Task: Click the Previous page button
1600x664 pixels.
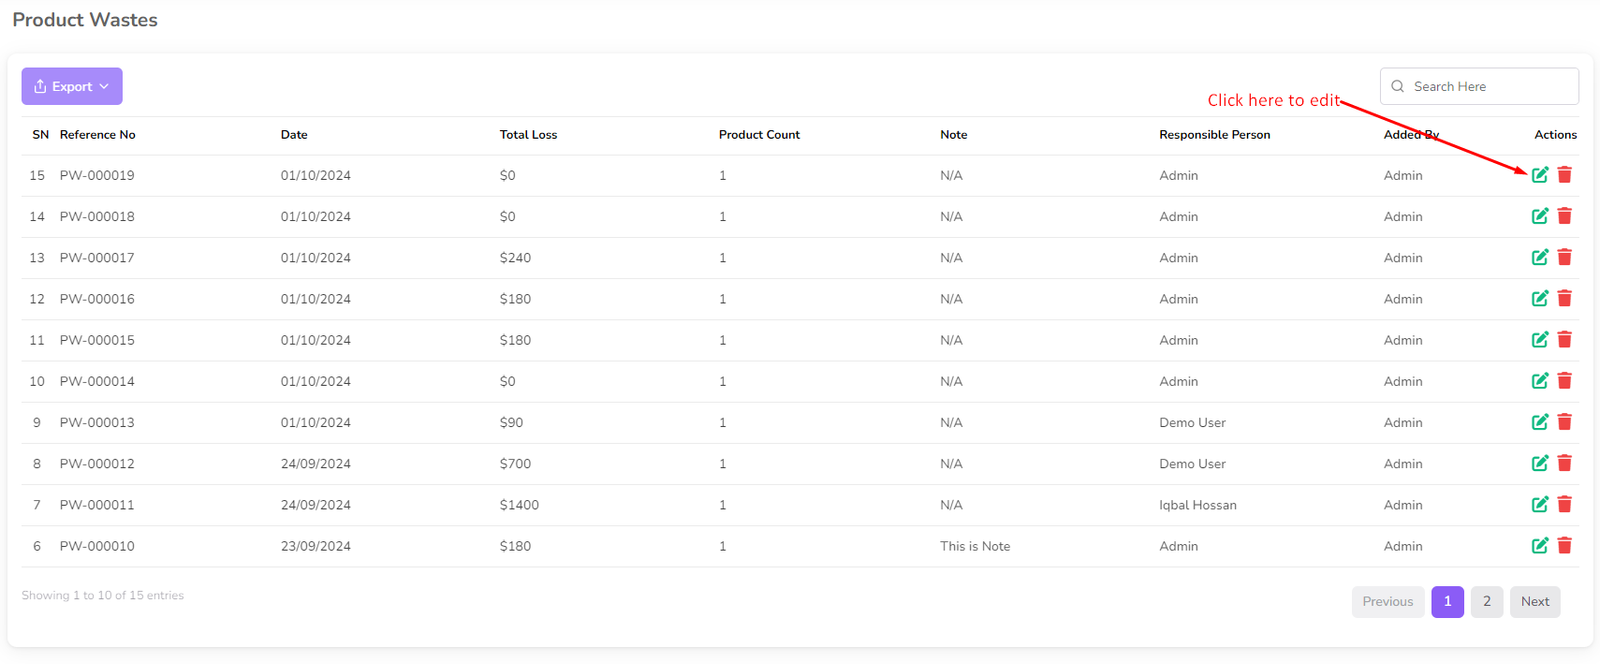Action: (1387, 601)
